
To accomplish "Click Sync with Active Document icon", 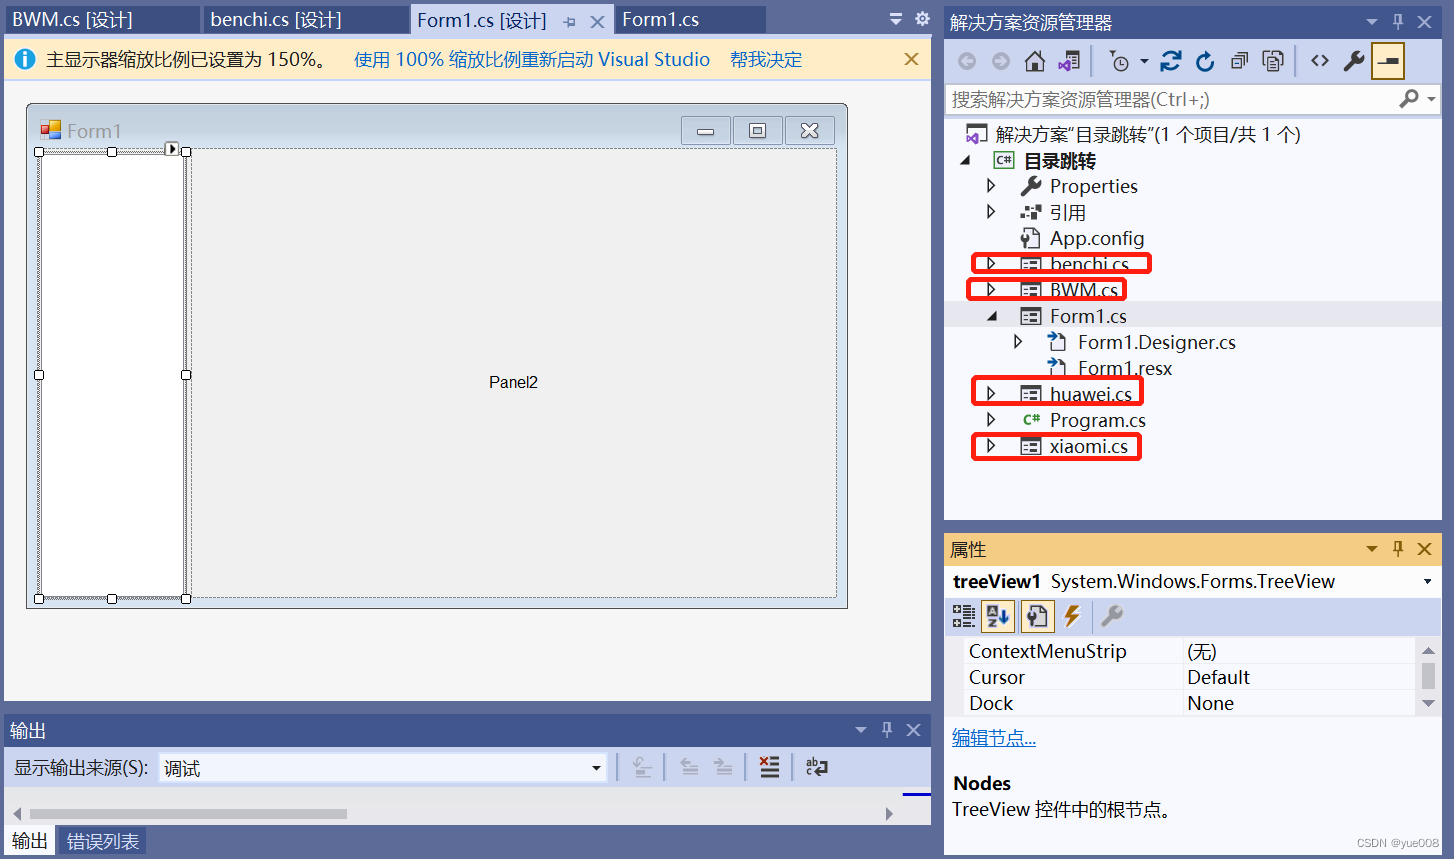I will (x=1171, y=62).
